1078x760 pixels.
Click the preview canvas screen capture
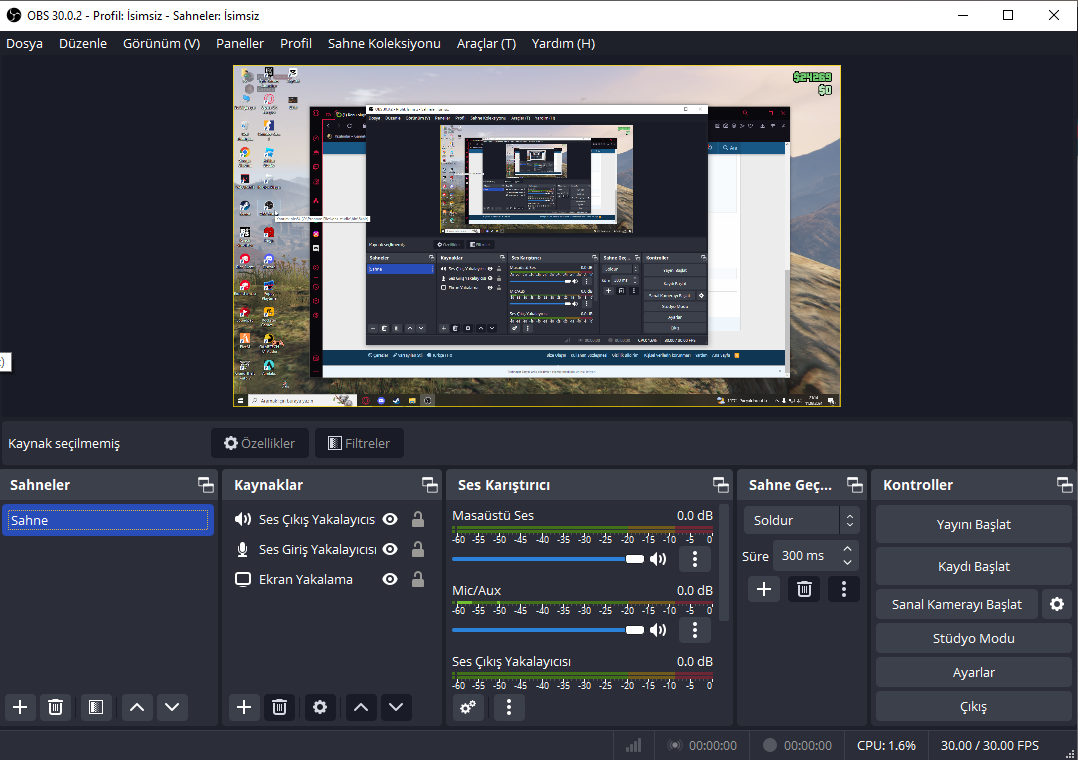[537, 236]
